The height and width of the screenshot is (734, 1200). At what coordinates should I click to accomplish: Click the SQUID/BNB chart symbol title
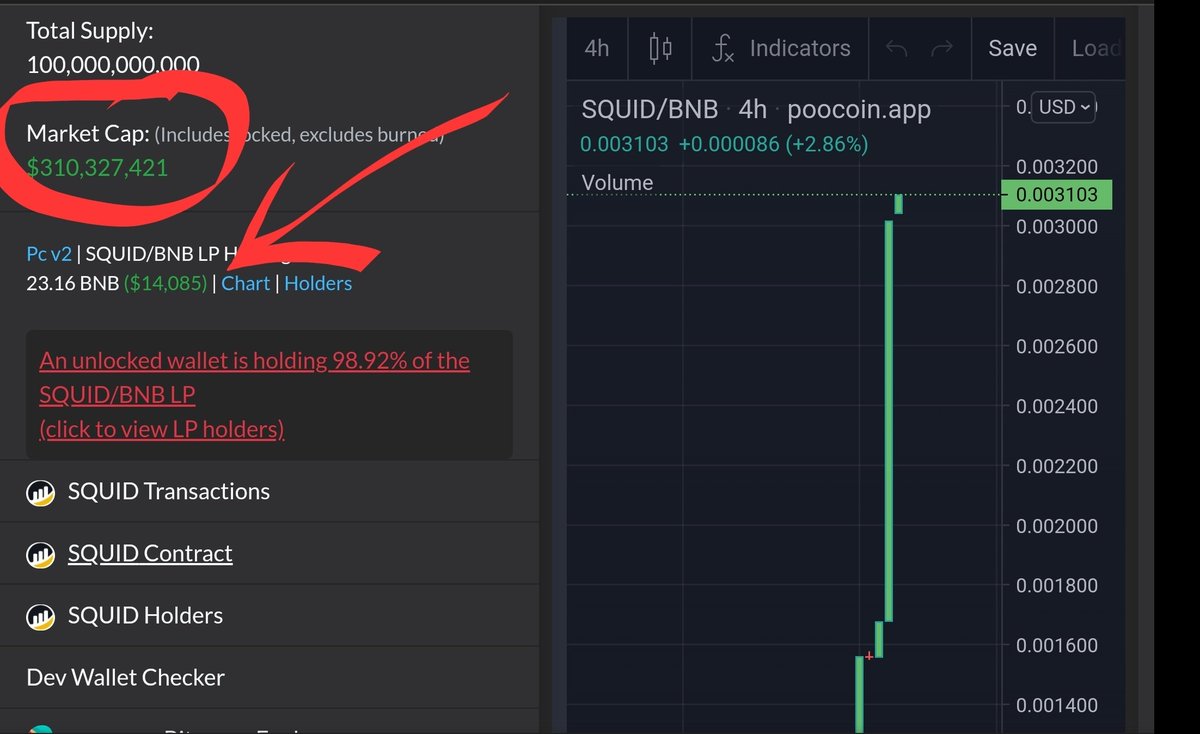[x=650, y=109]
